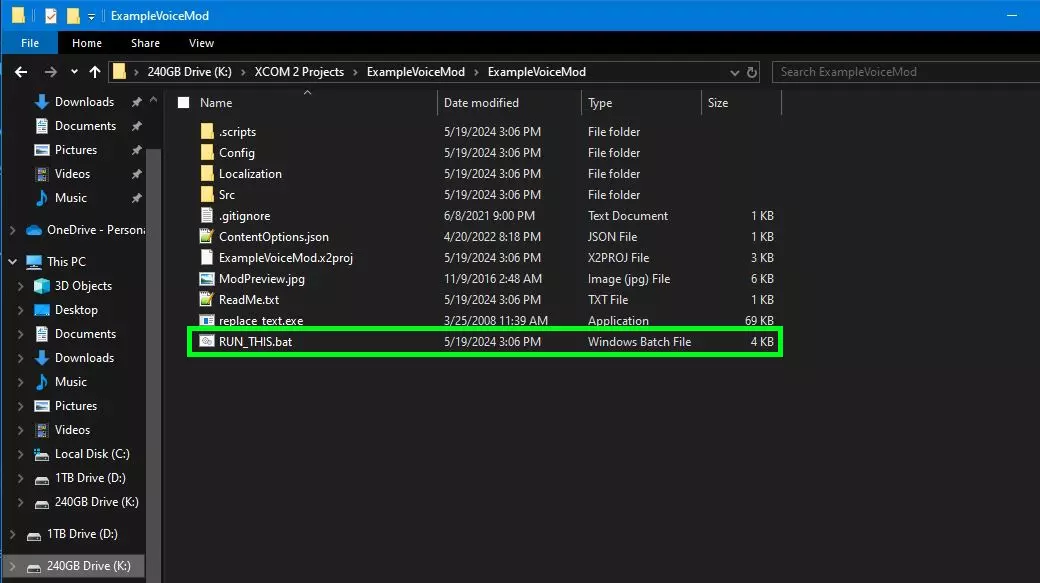Go up one folder level
1040x583 pixels.
click(95, 72)
